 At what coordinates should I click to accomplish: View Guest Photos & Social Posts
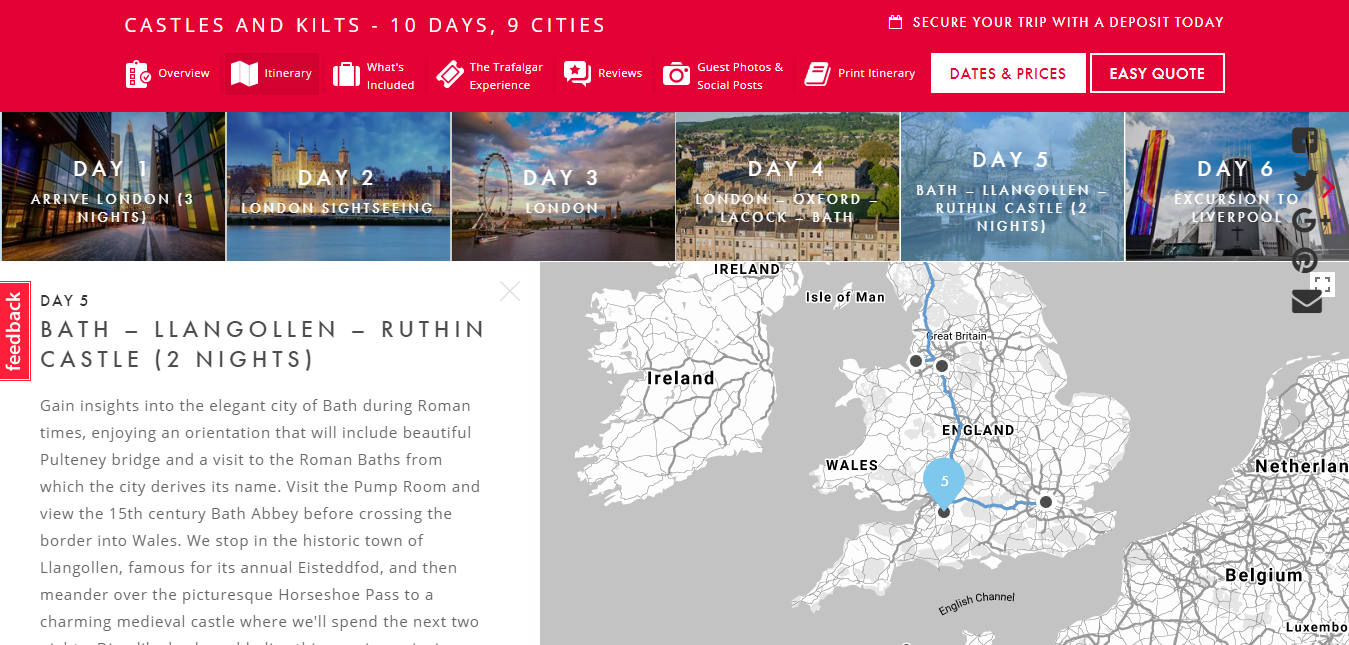click(x=724, y=75)
